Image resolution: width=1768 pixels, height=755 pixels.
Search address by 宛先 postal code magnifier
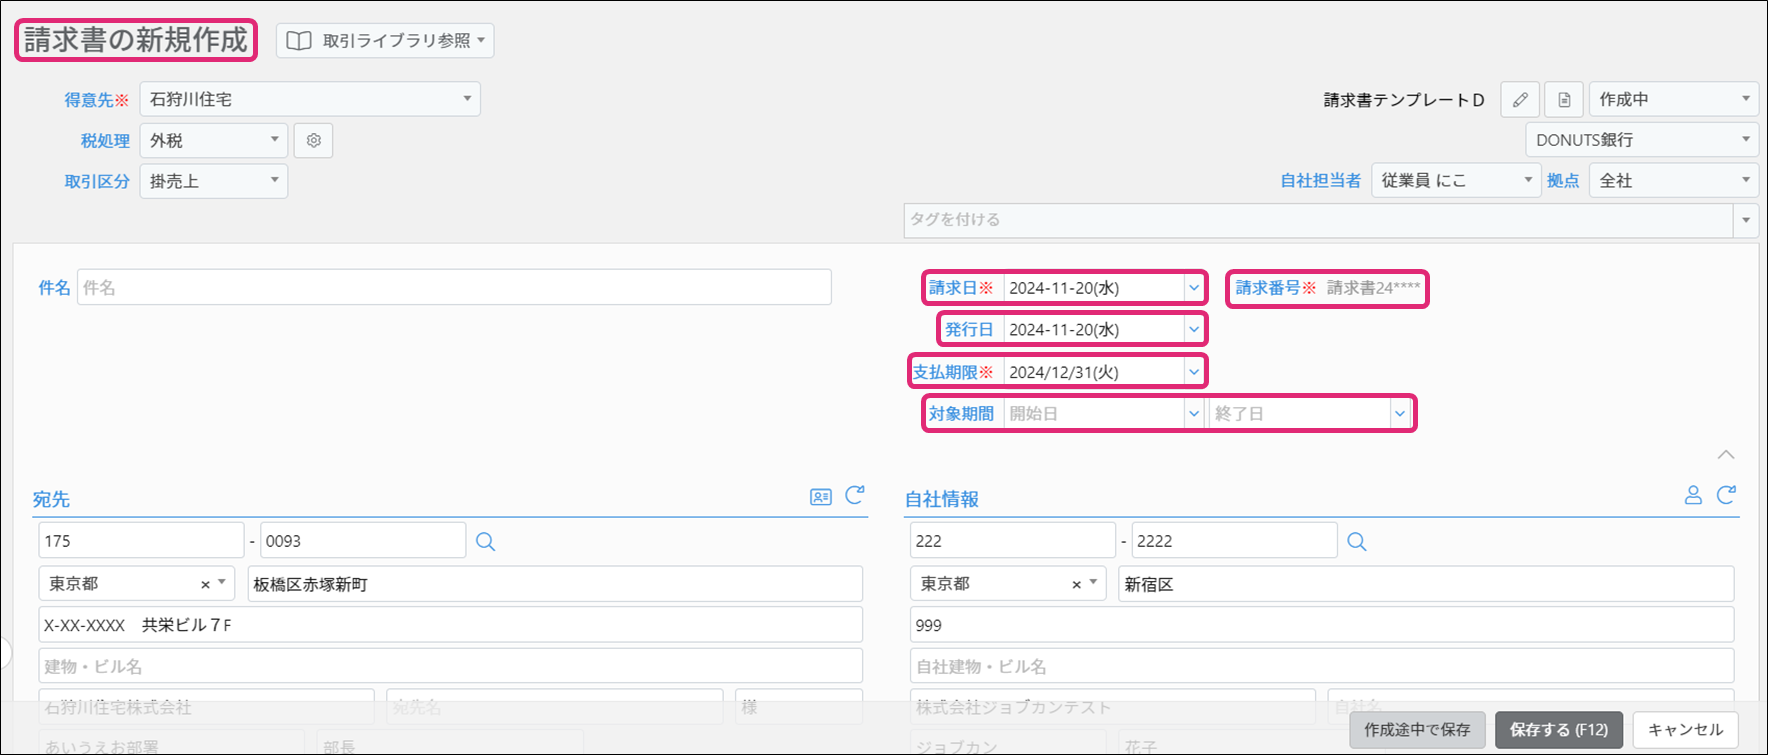486,542
